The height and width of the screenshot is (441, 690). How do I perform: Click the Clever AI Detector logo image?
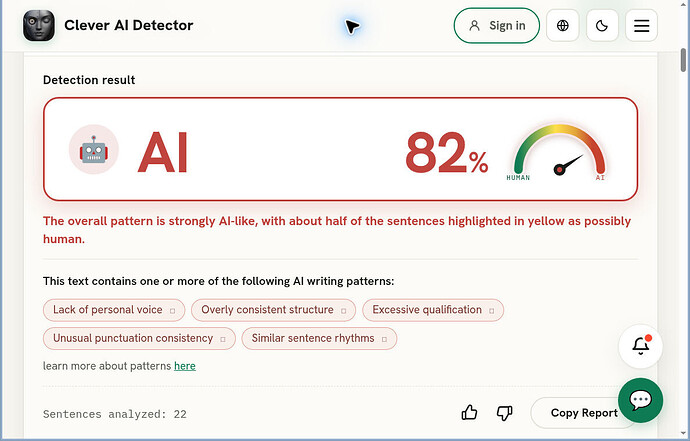(39, 26)
